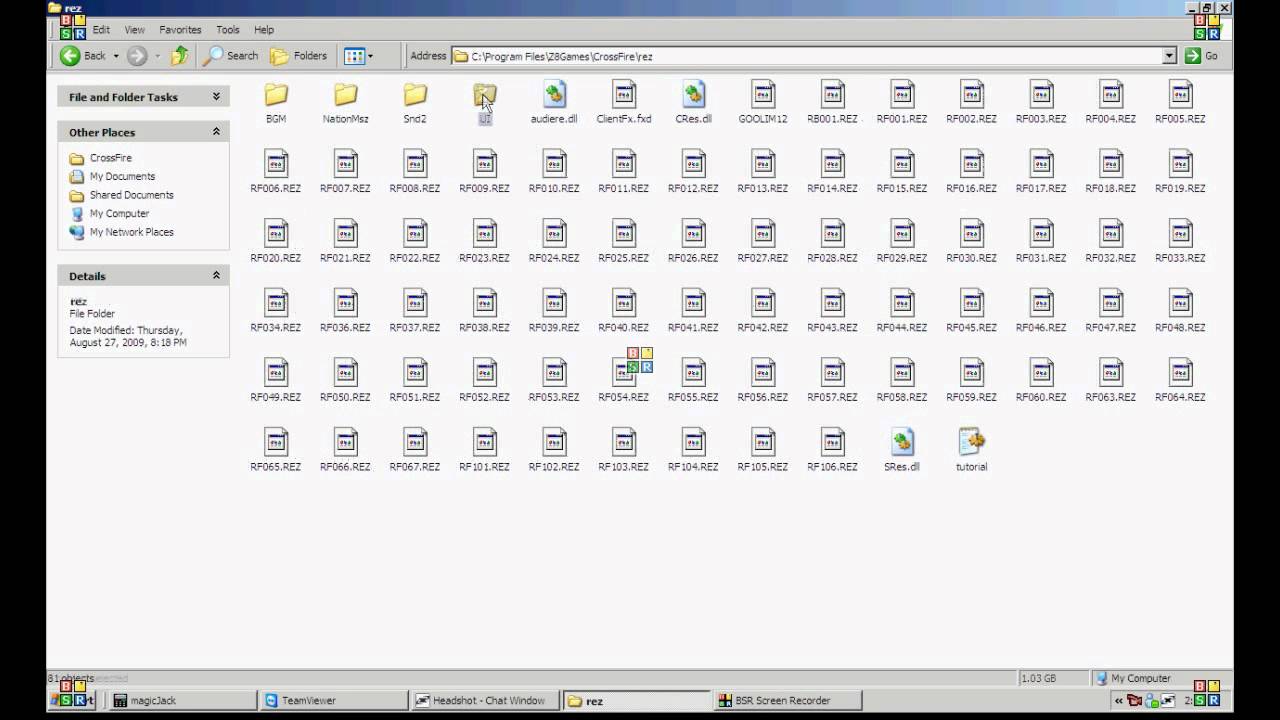This screenshot has width=1280, height=720.
Task: Select the RF101.REZ file
Action: (485, 452)
